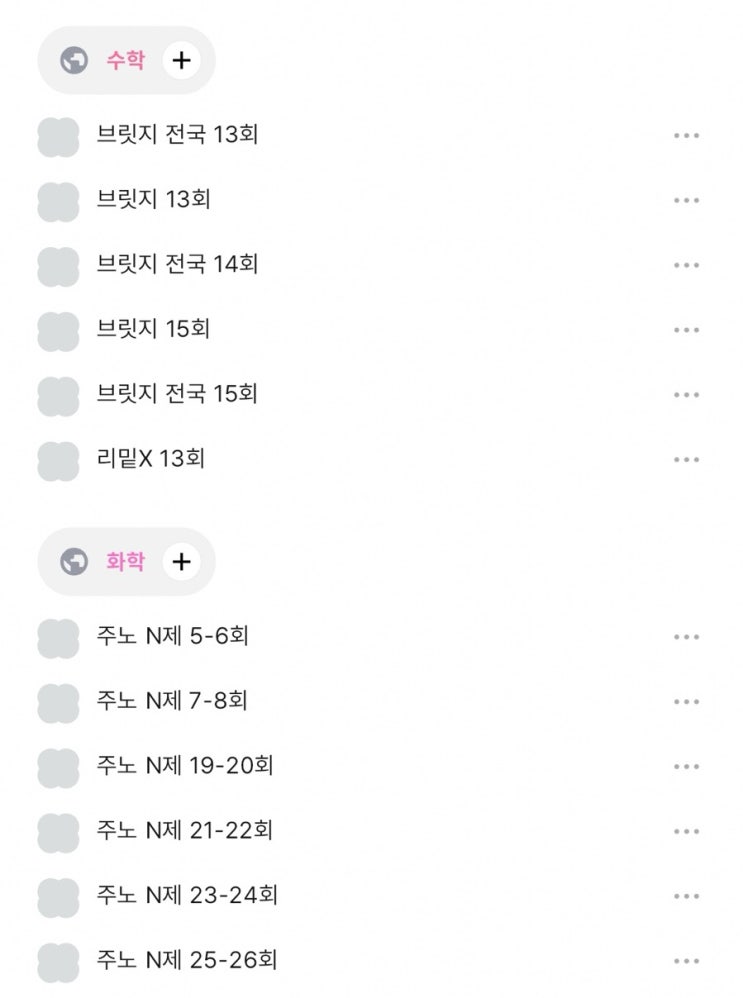743x998 pixels.
Task: Open more options for 주노 N제 25-26회
Action: [686, 962]
